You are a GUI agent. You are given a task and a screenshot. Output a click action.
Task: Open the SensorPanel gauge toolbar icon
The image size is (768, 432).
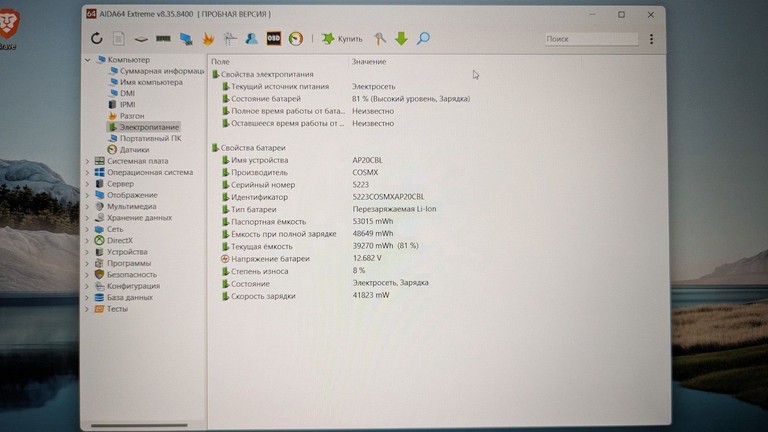(296, 39)
